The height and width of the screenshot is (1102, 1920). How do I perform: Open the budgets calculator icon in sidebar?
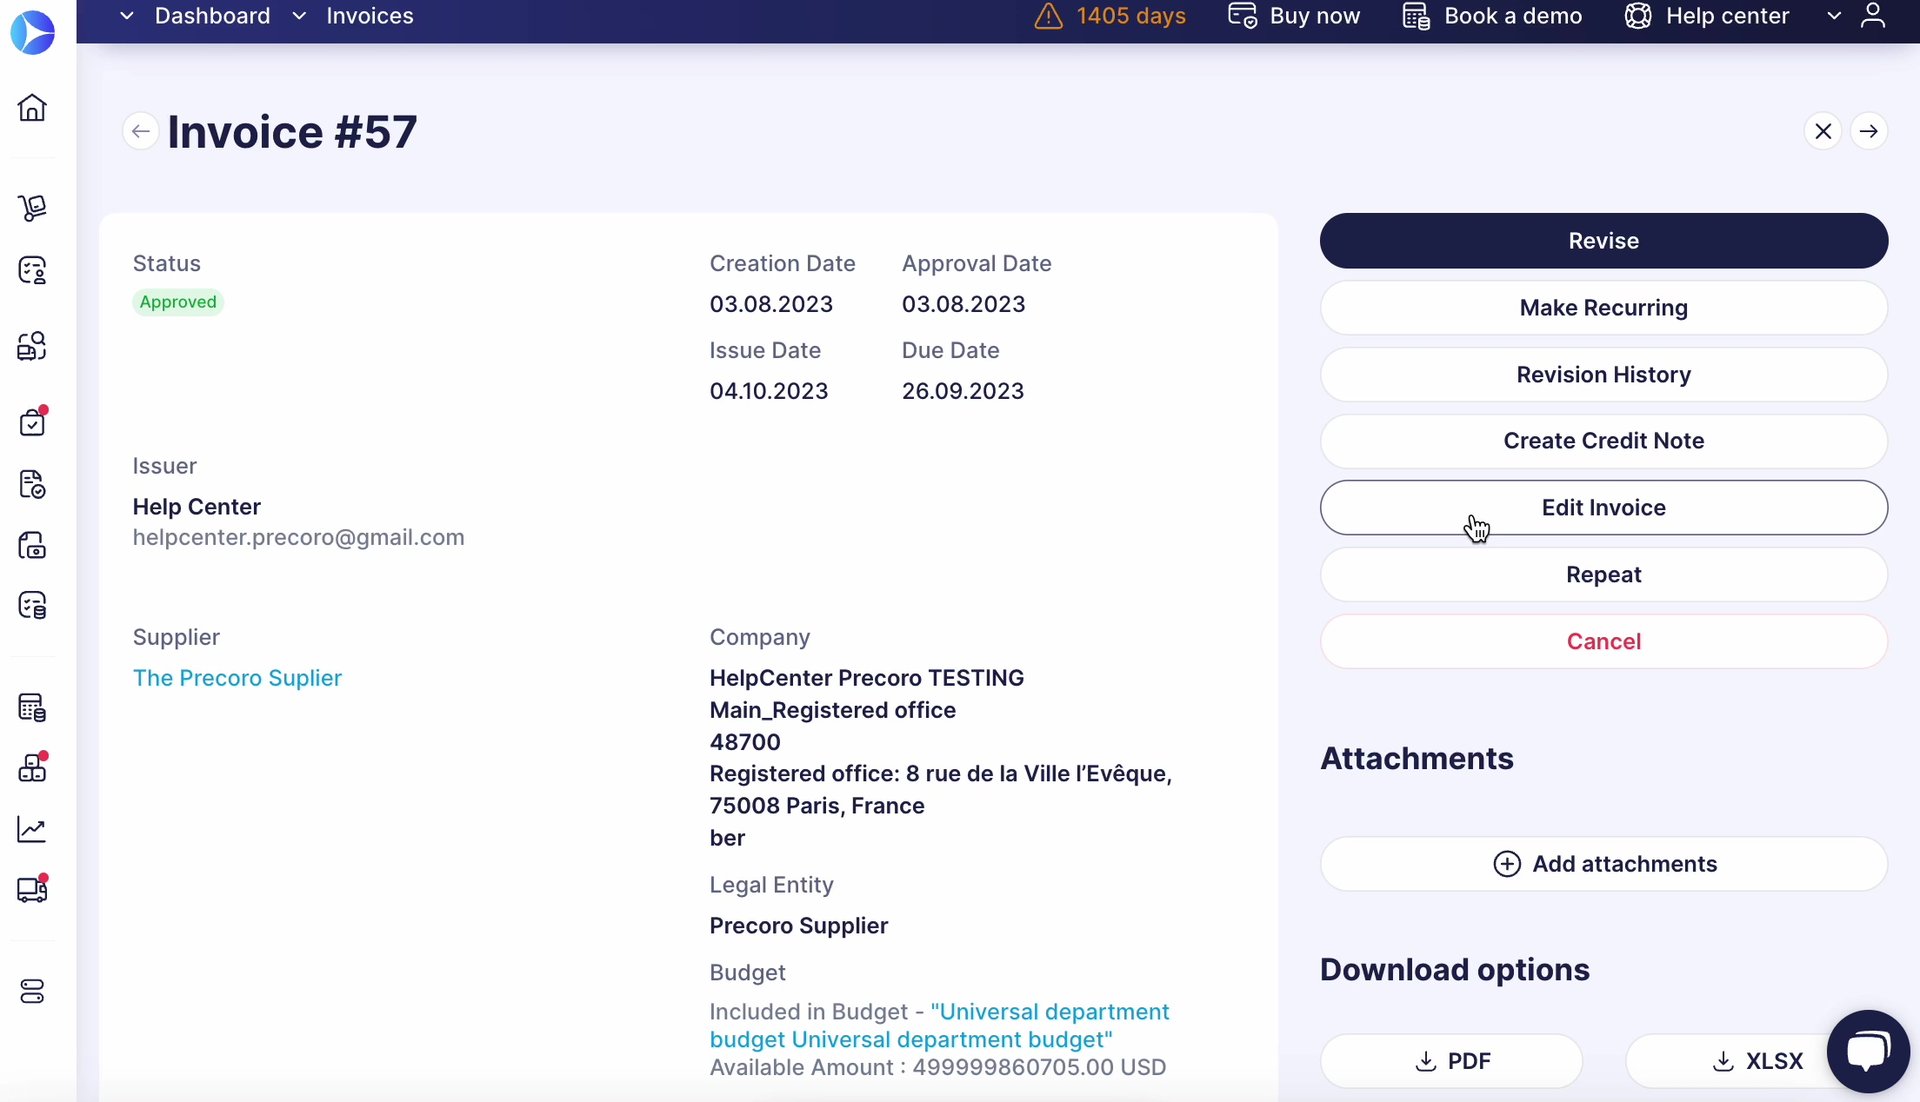pos(33,707)
